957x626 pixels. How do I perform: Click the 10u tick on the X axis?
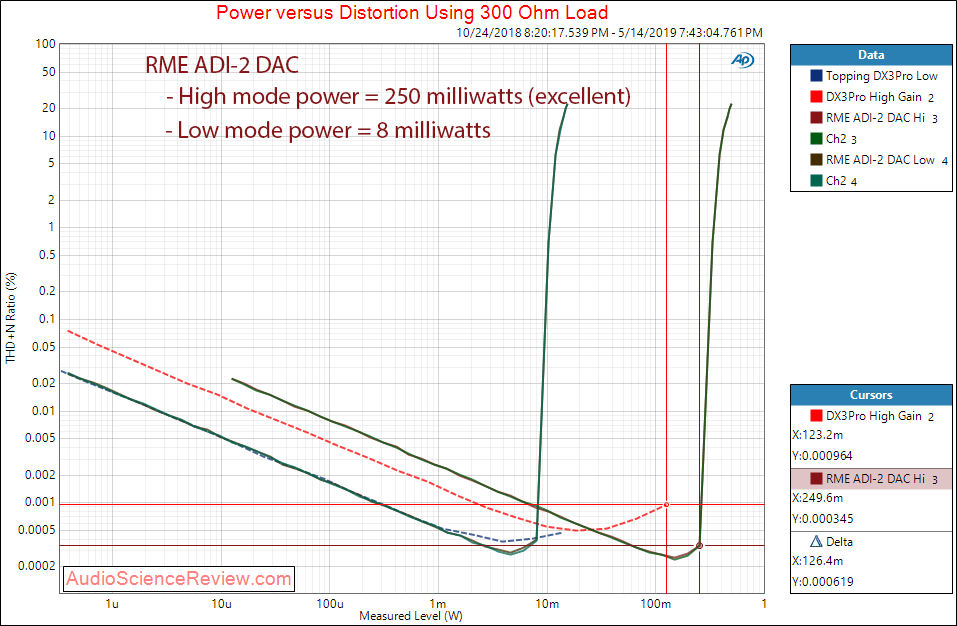(x=221, y=604)
